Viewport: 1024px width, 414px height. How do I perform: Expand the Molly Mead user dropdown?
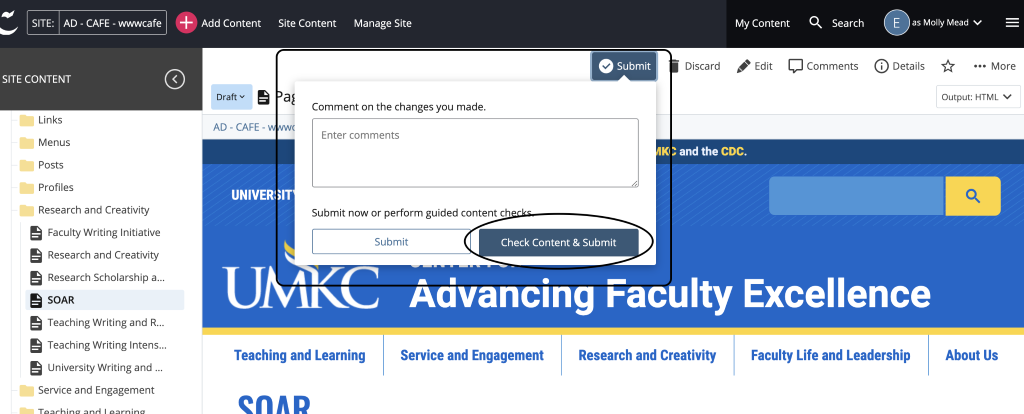[946, 23]
